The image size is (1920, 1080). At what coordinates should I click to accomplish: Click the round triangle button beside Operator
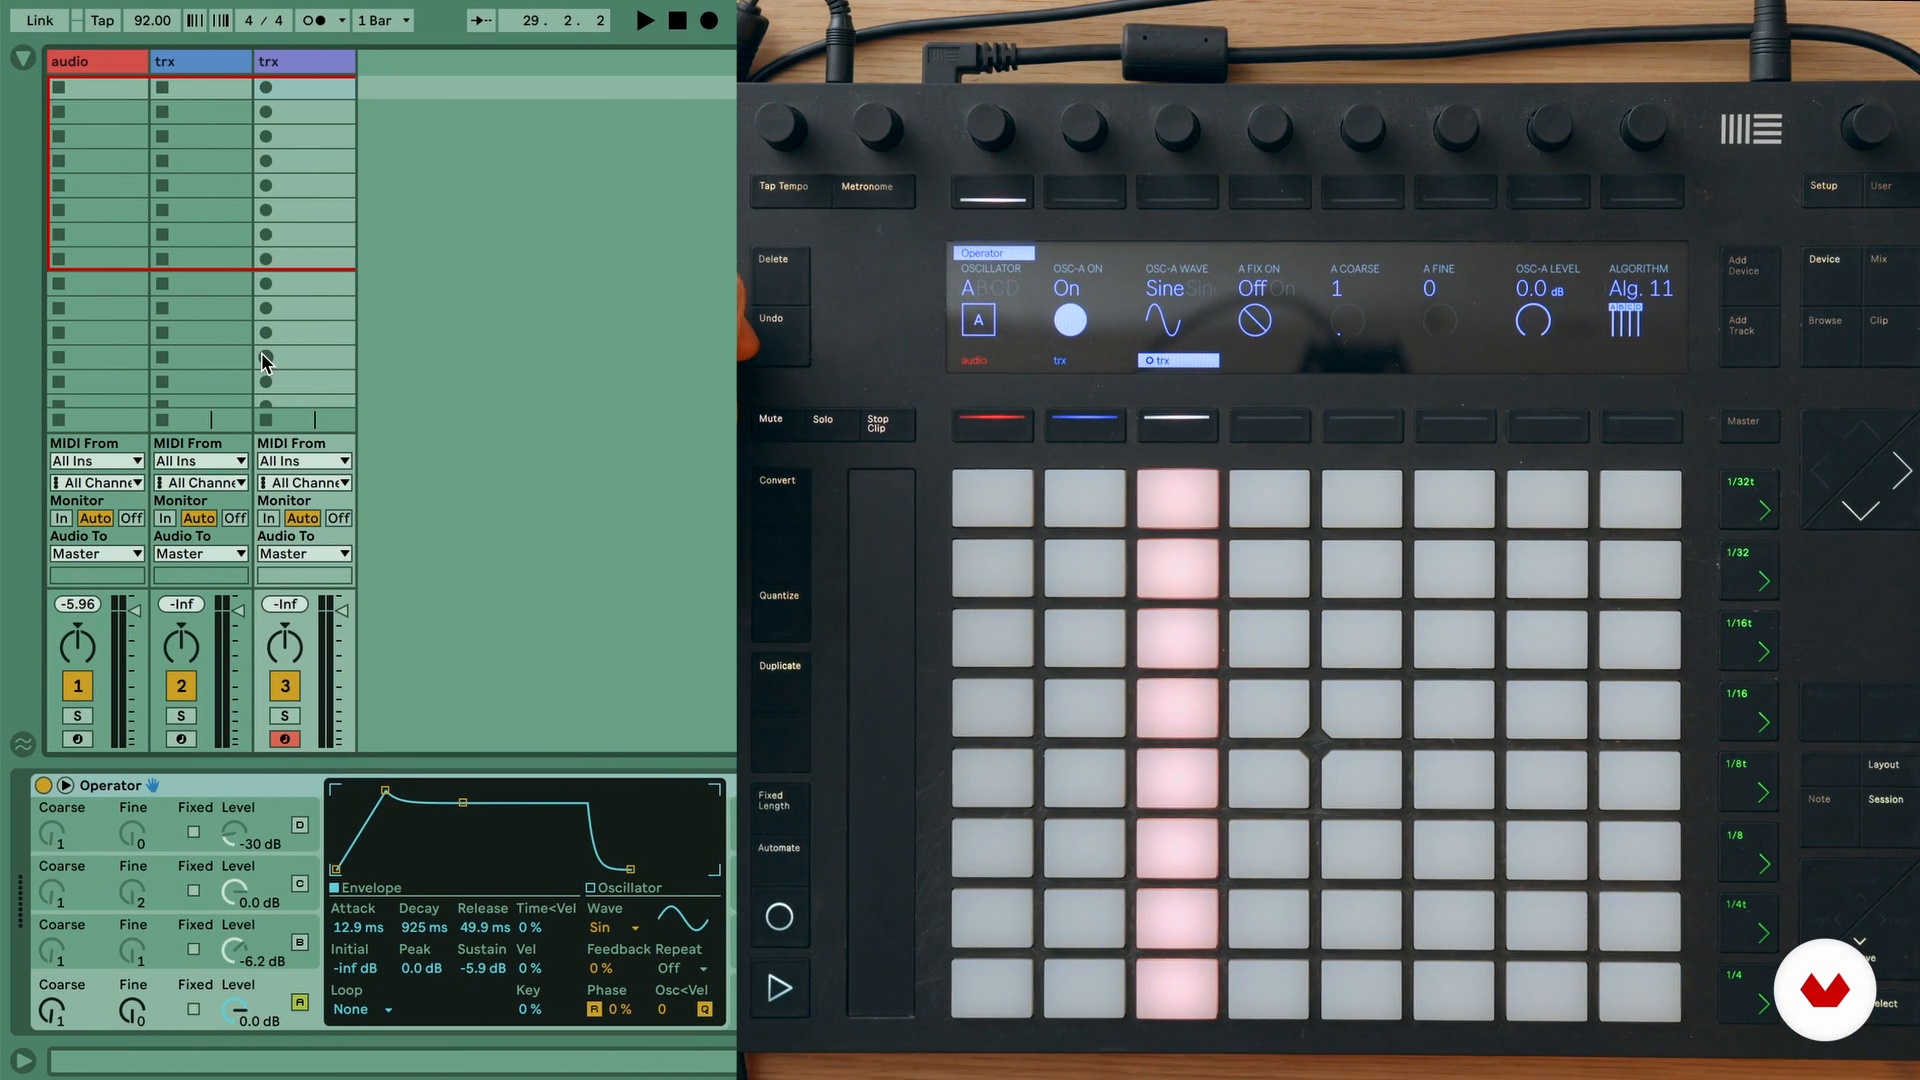(66, 785)
